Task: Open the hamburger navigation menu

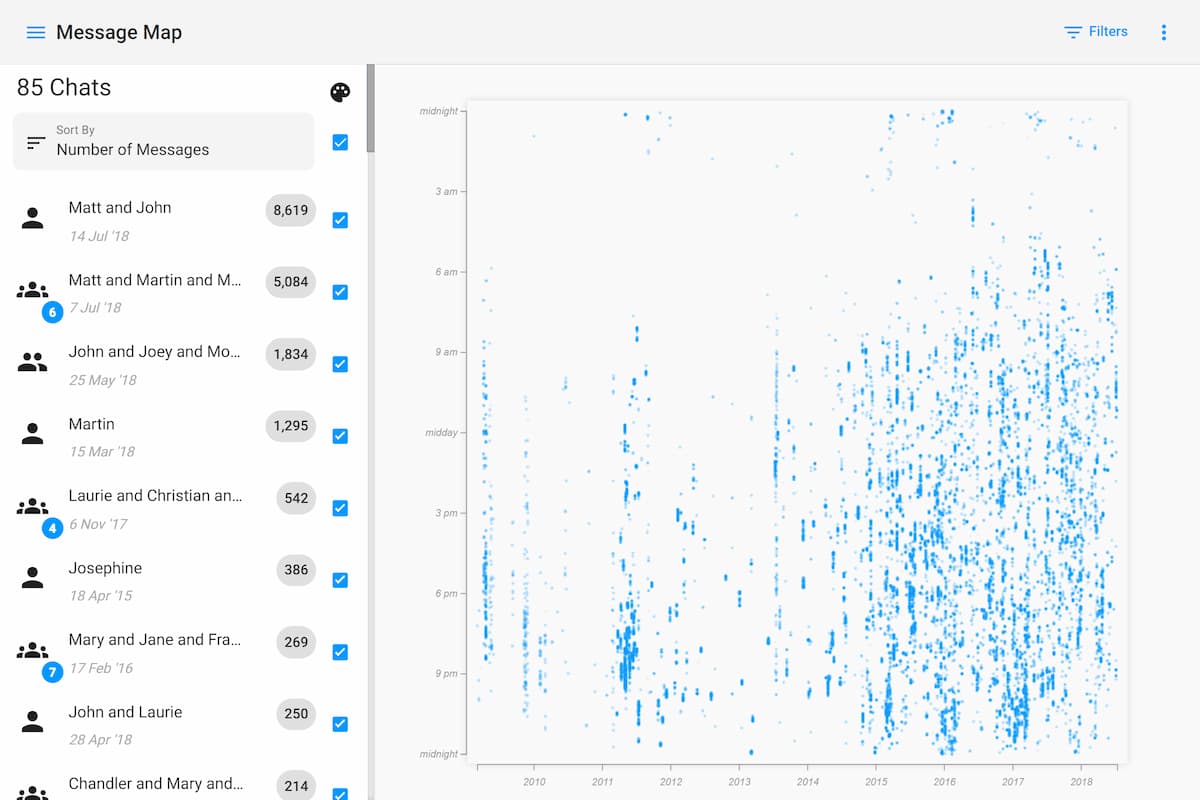Action: (x=36, y=32)
